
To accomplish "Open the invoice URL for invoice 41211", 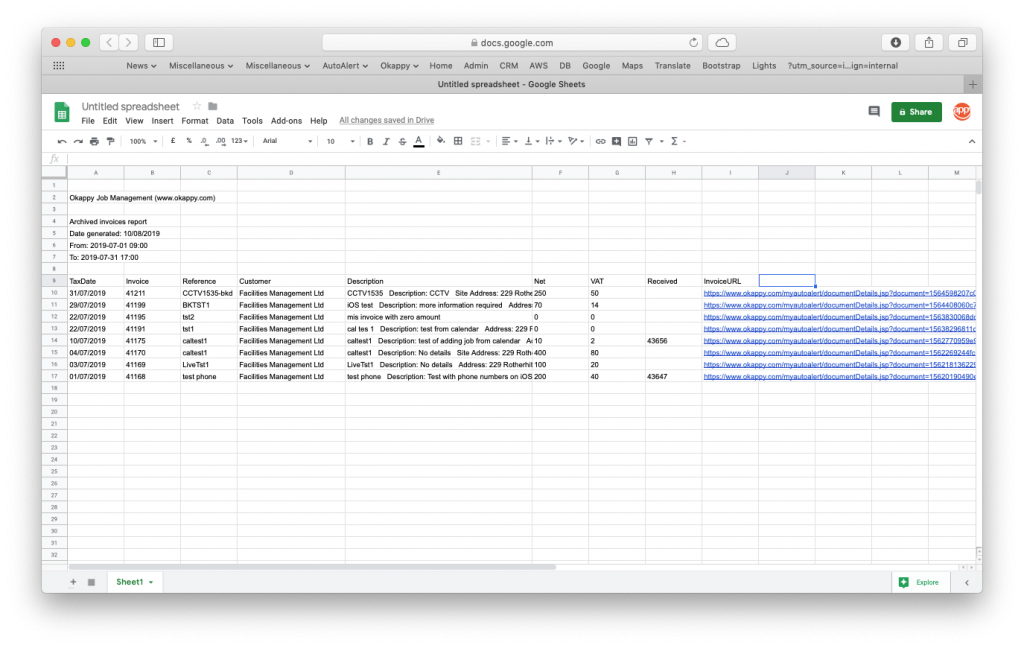I will tap(839, 293).
